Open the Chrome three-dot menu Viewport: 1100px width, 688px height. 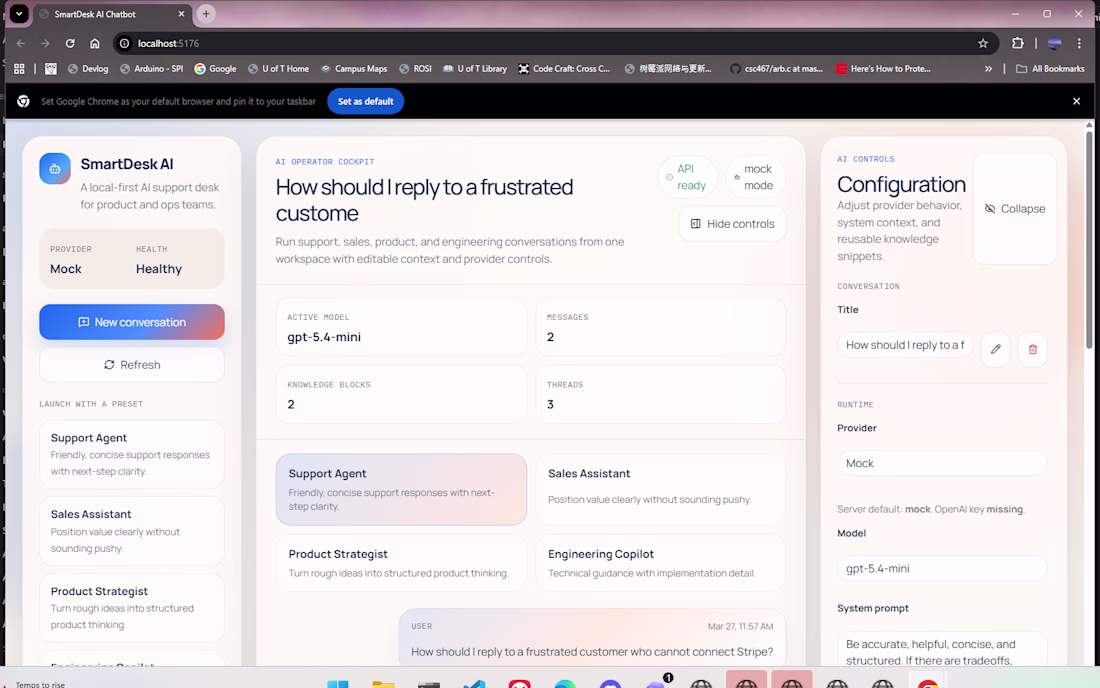click(1079, 43)
